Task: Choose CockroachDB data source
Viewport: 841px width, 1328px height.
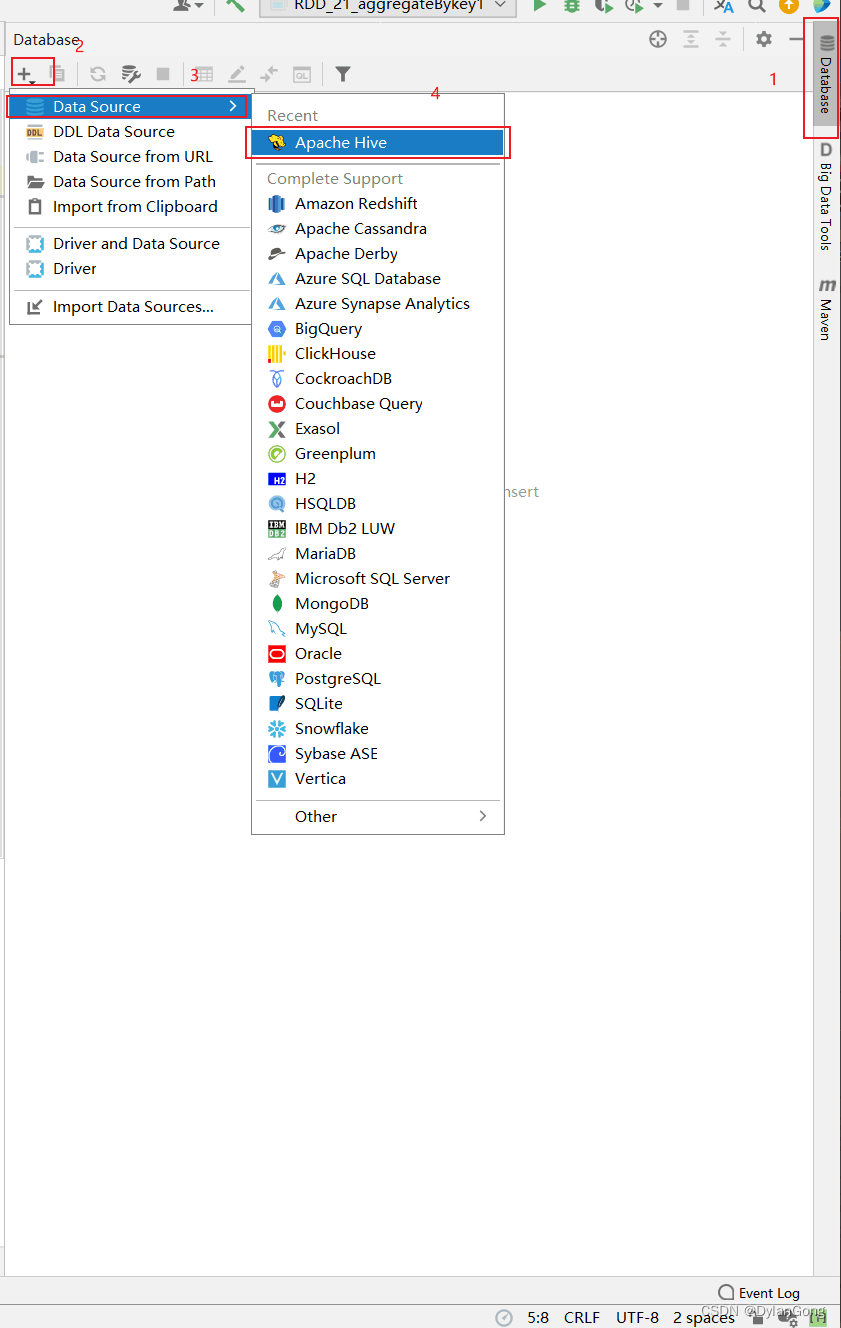Action: tap(378, 378)
